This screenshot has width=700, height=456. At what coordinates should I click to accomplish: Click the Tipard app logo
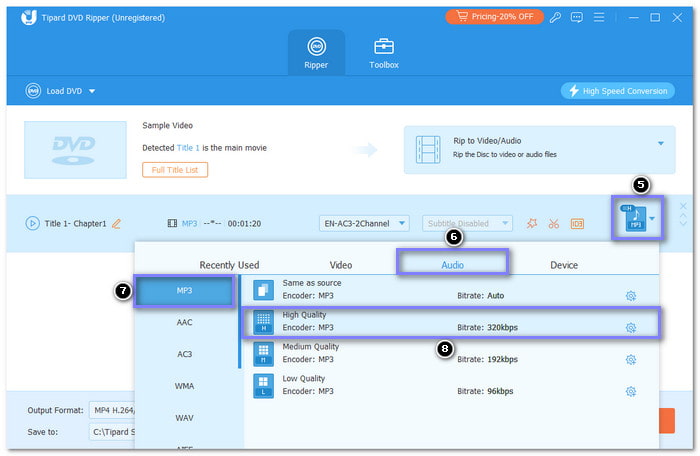[x=29, y=17]
